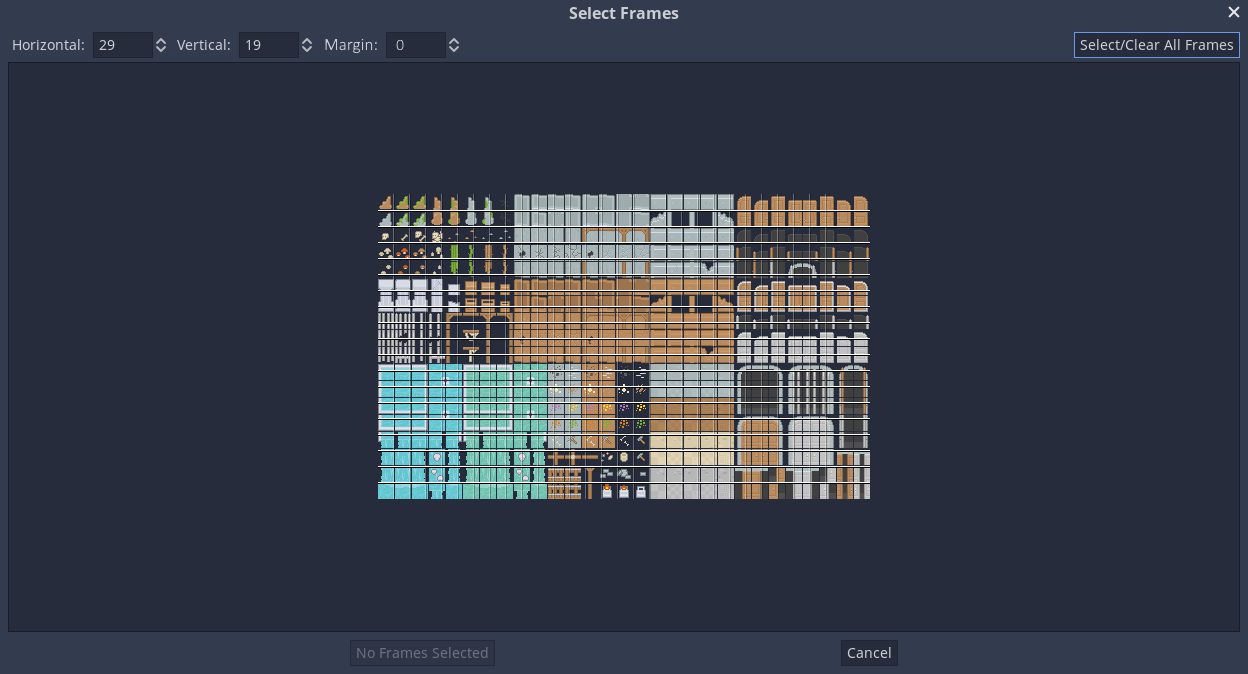Increment the Horizontal count with the up arrow
Image resolution: width=1248 pixels, height=674 pixels.
click(x=159, y=40)
